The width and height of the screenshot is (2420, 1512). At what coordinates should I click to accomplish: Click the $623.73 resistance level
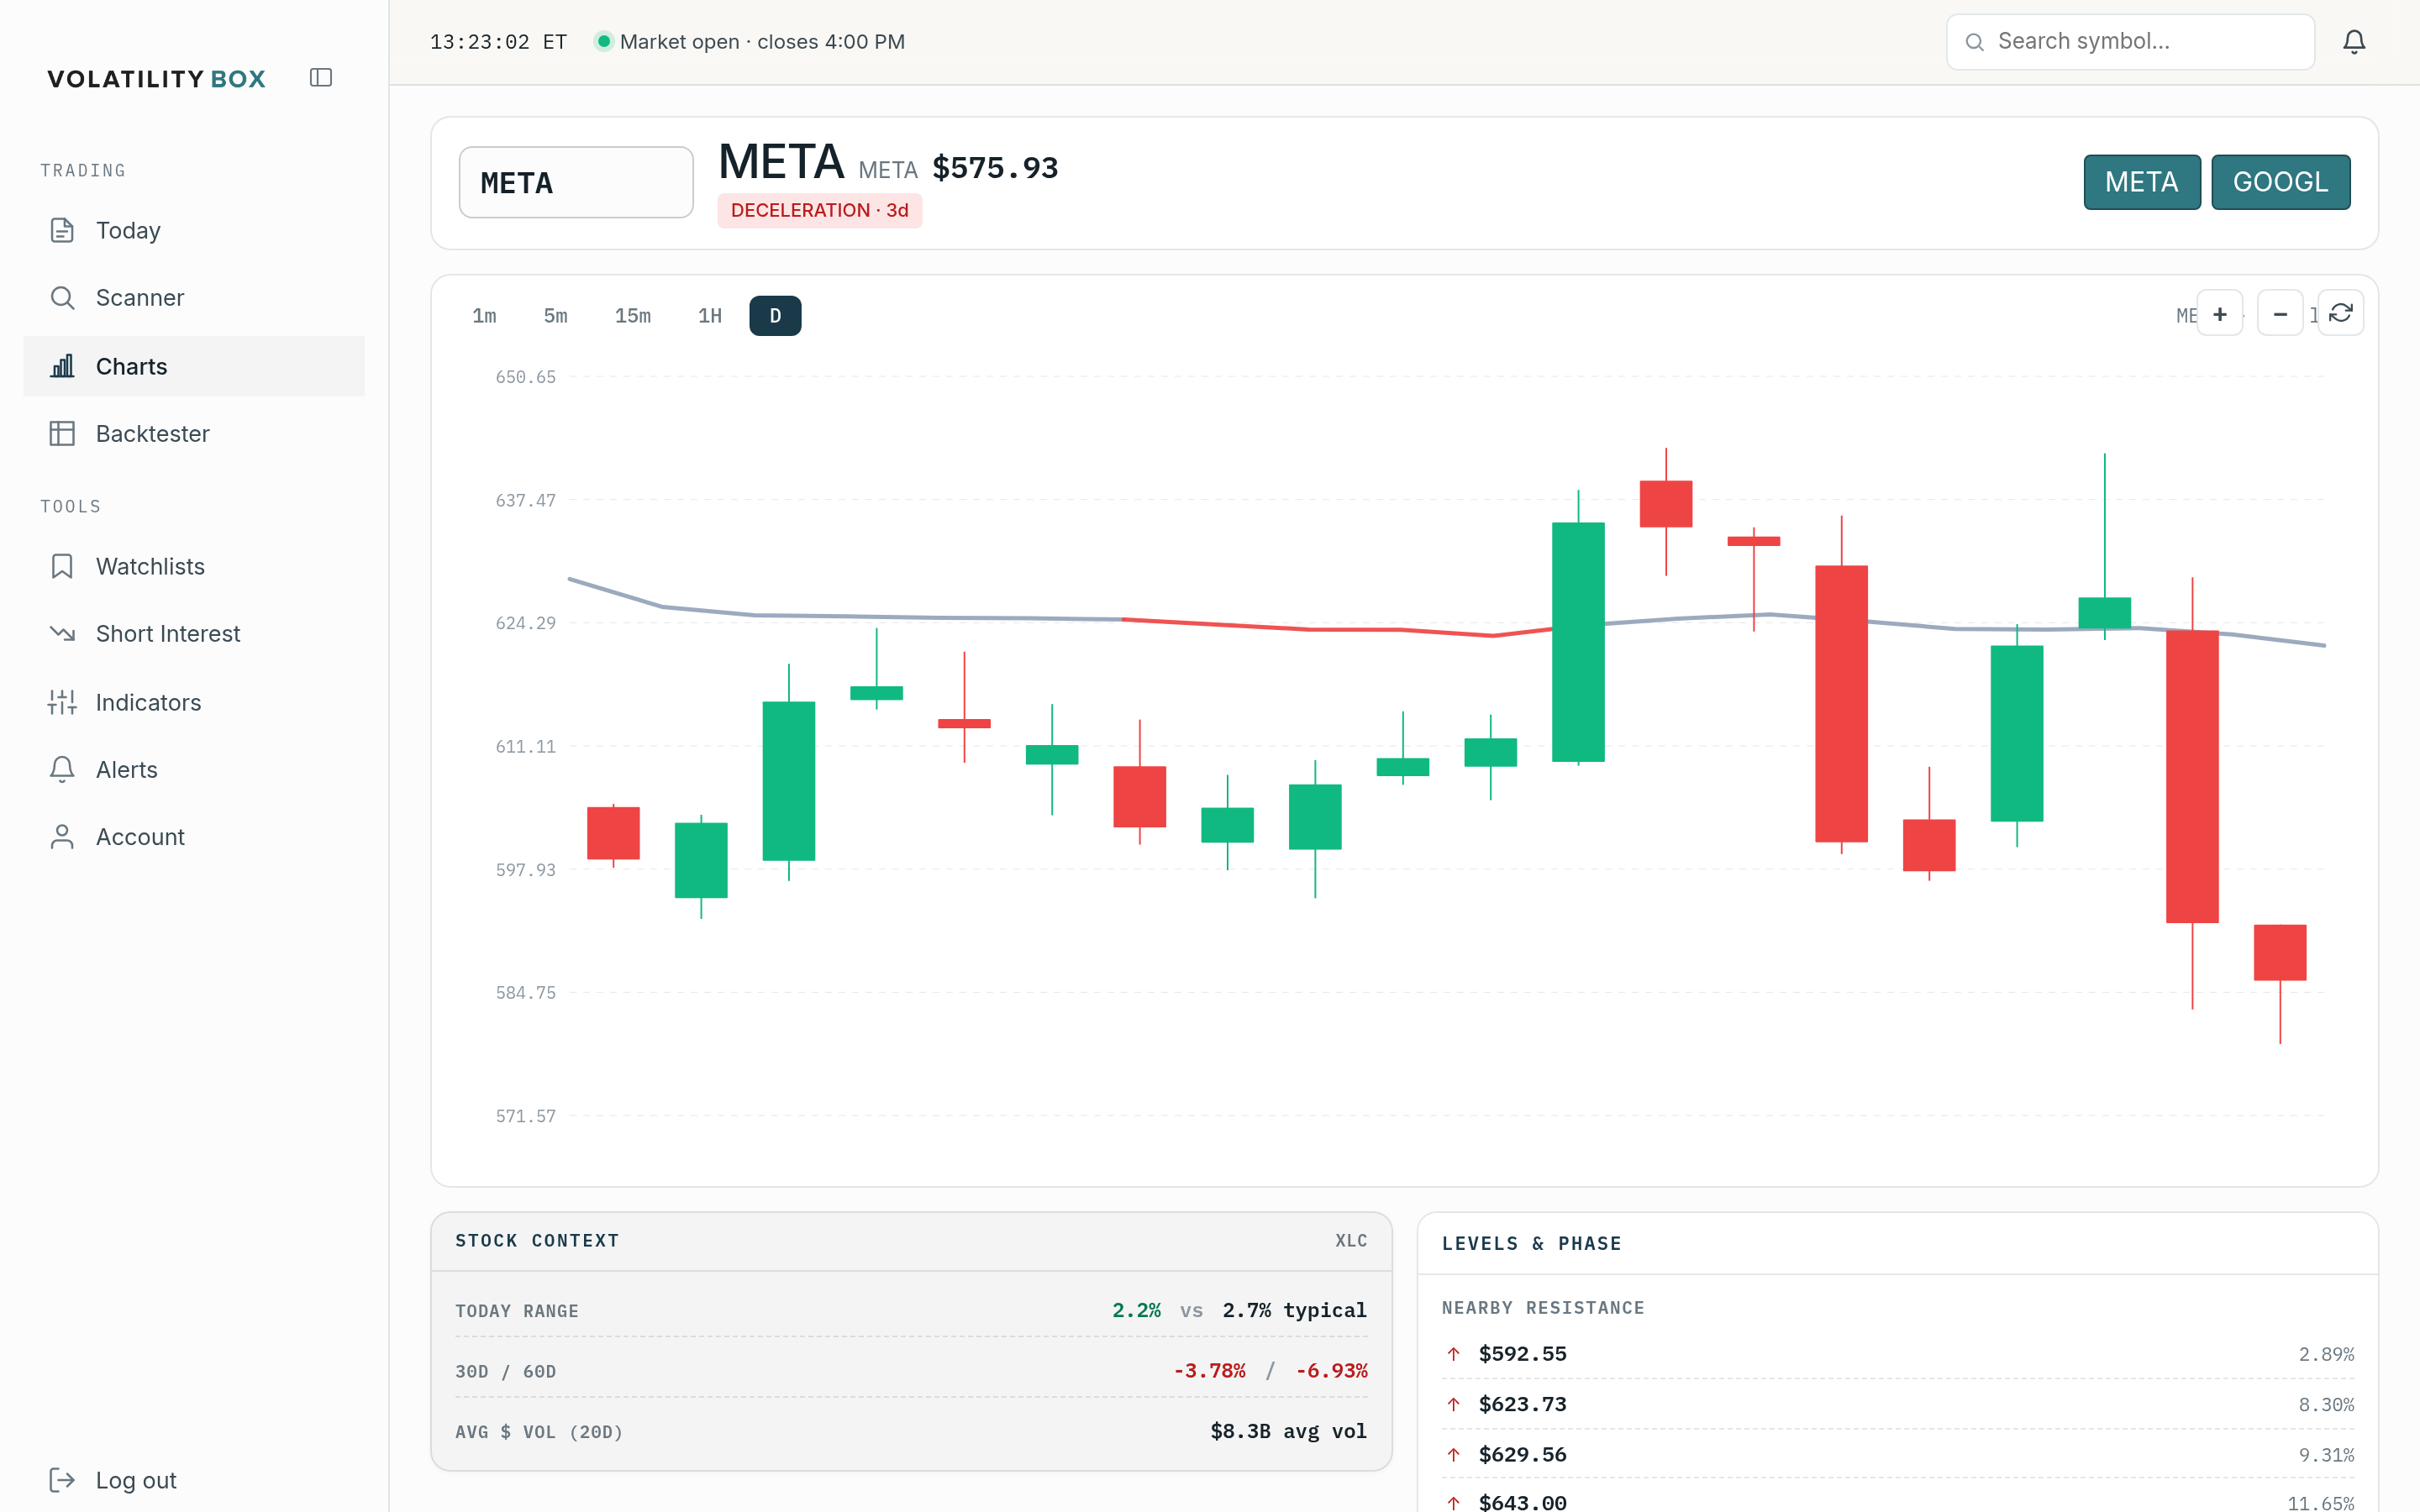1522,1404
